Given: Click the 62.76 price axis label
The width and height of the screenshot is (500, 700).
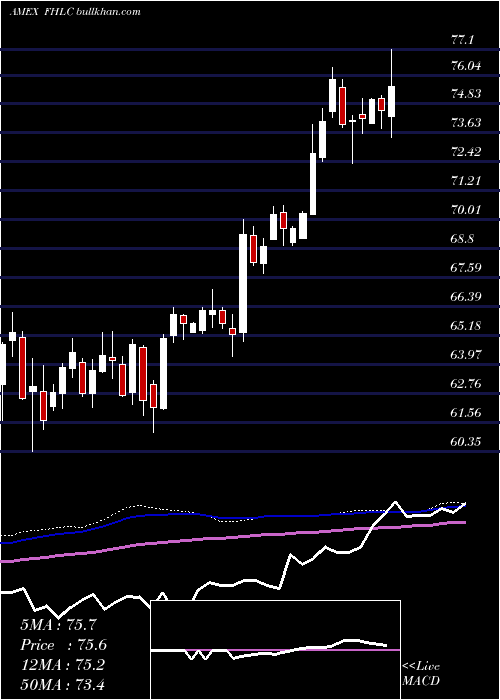Looking at the screenshot, I should (466, 383).
